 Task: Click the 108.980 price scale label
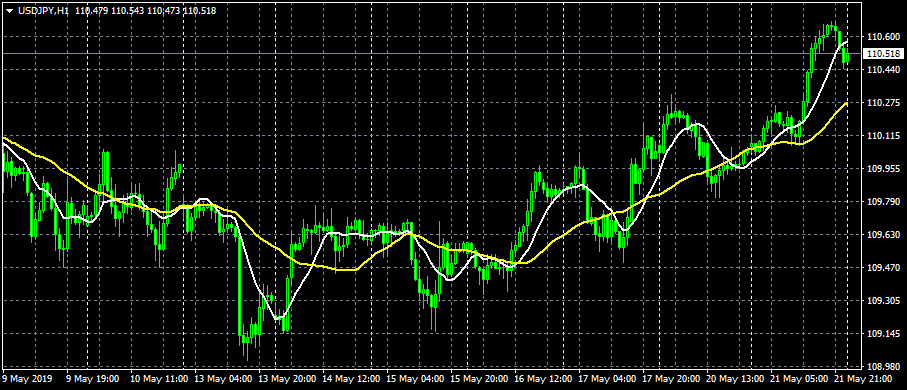(x=882, y=367)
